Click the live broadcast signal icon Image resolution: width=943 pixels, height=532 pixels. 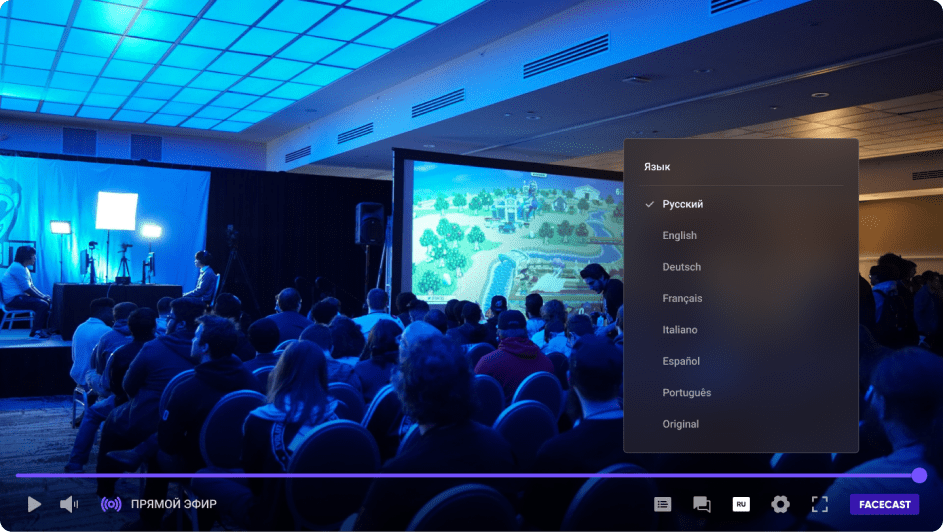coord(111,504)
